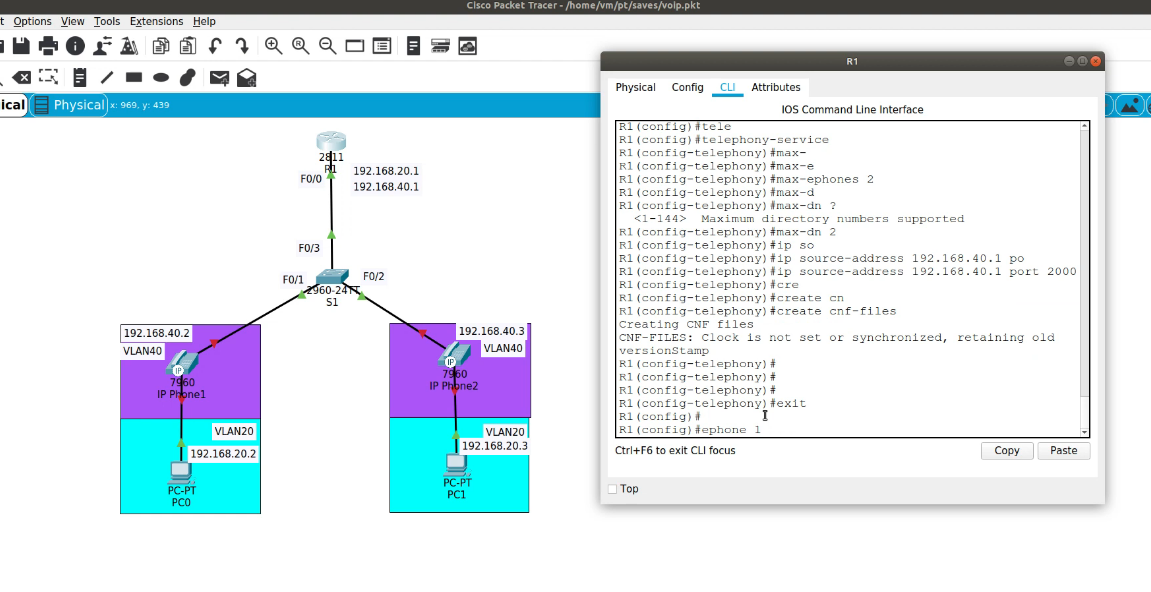Screen dimensions: 1151x592
Task: Click the VLAN40 label by IP Phone1
Action: point(142,351)
